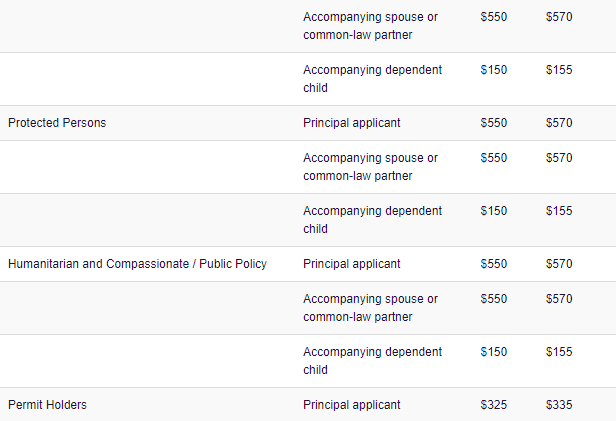Click $570 fee in Protected Persons principal row
This screenshot has height=421, width=616.
click(x=559, y=123)
